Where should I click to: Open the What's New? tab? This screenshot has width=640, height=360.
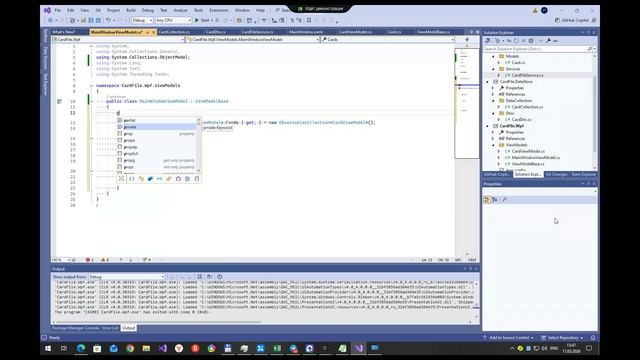(64, 32)
